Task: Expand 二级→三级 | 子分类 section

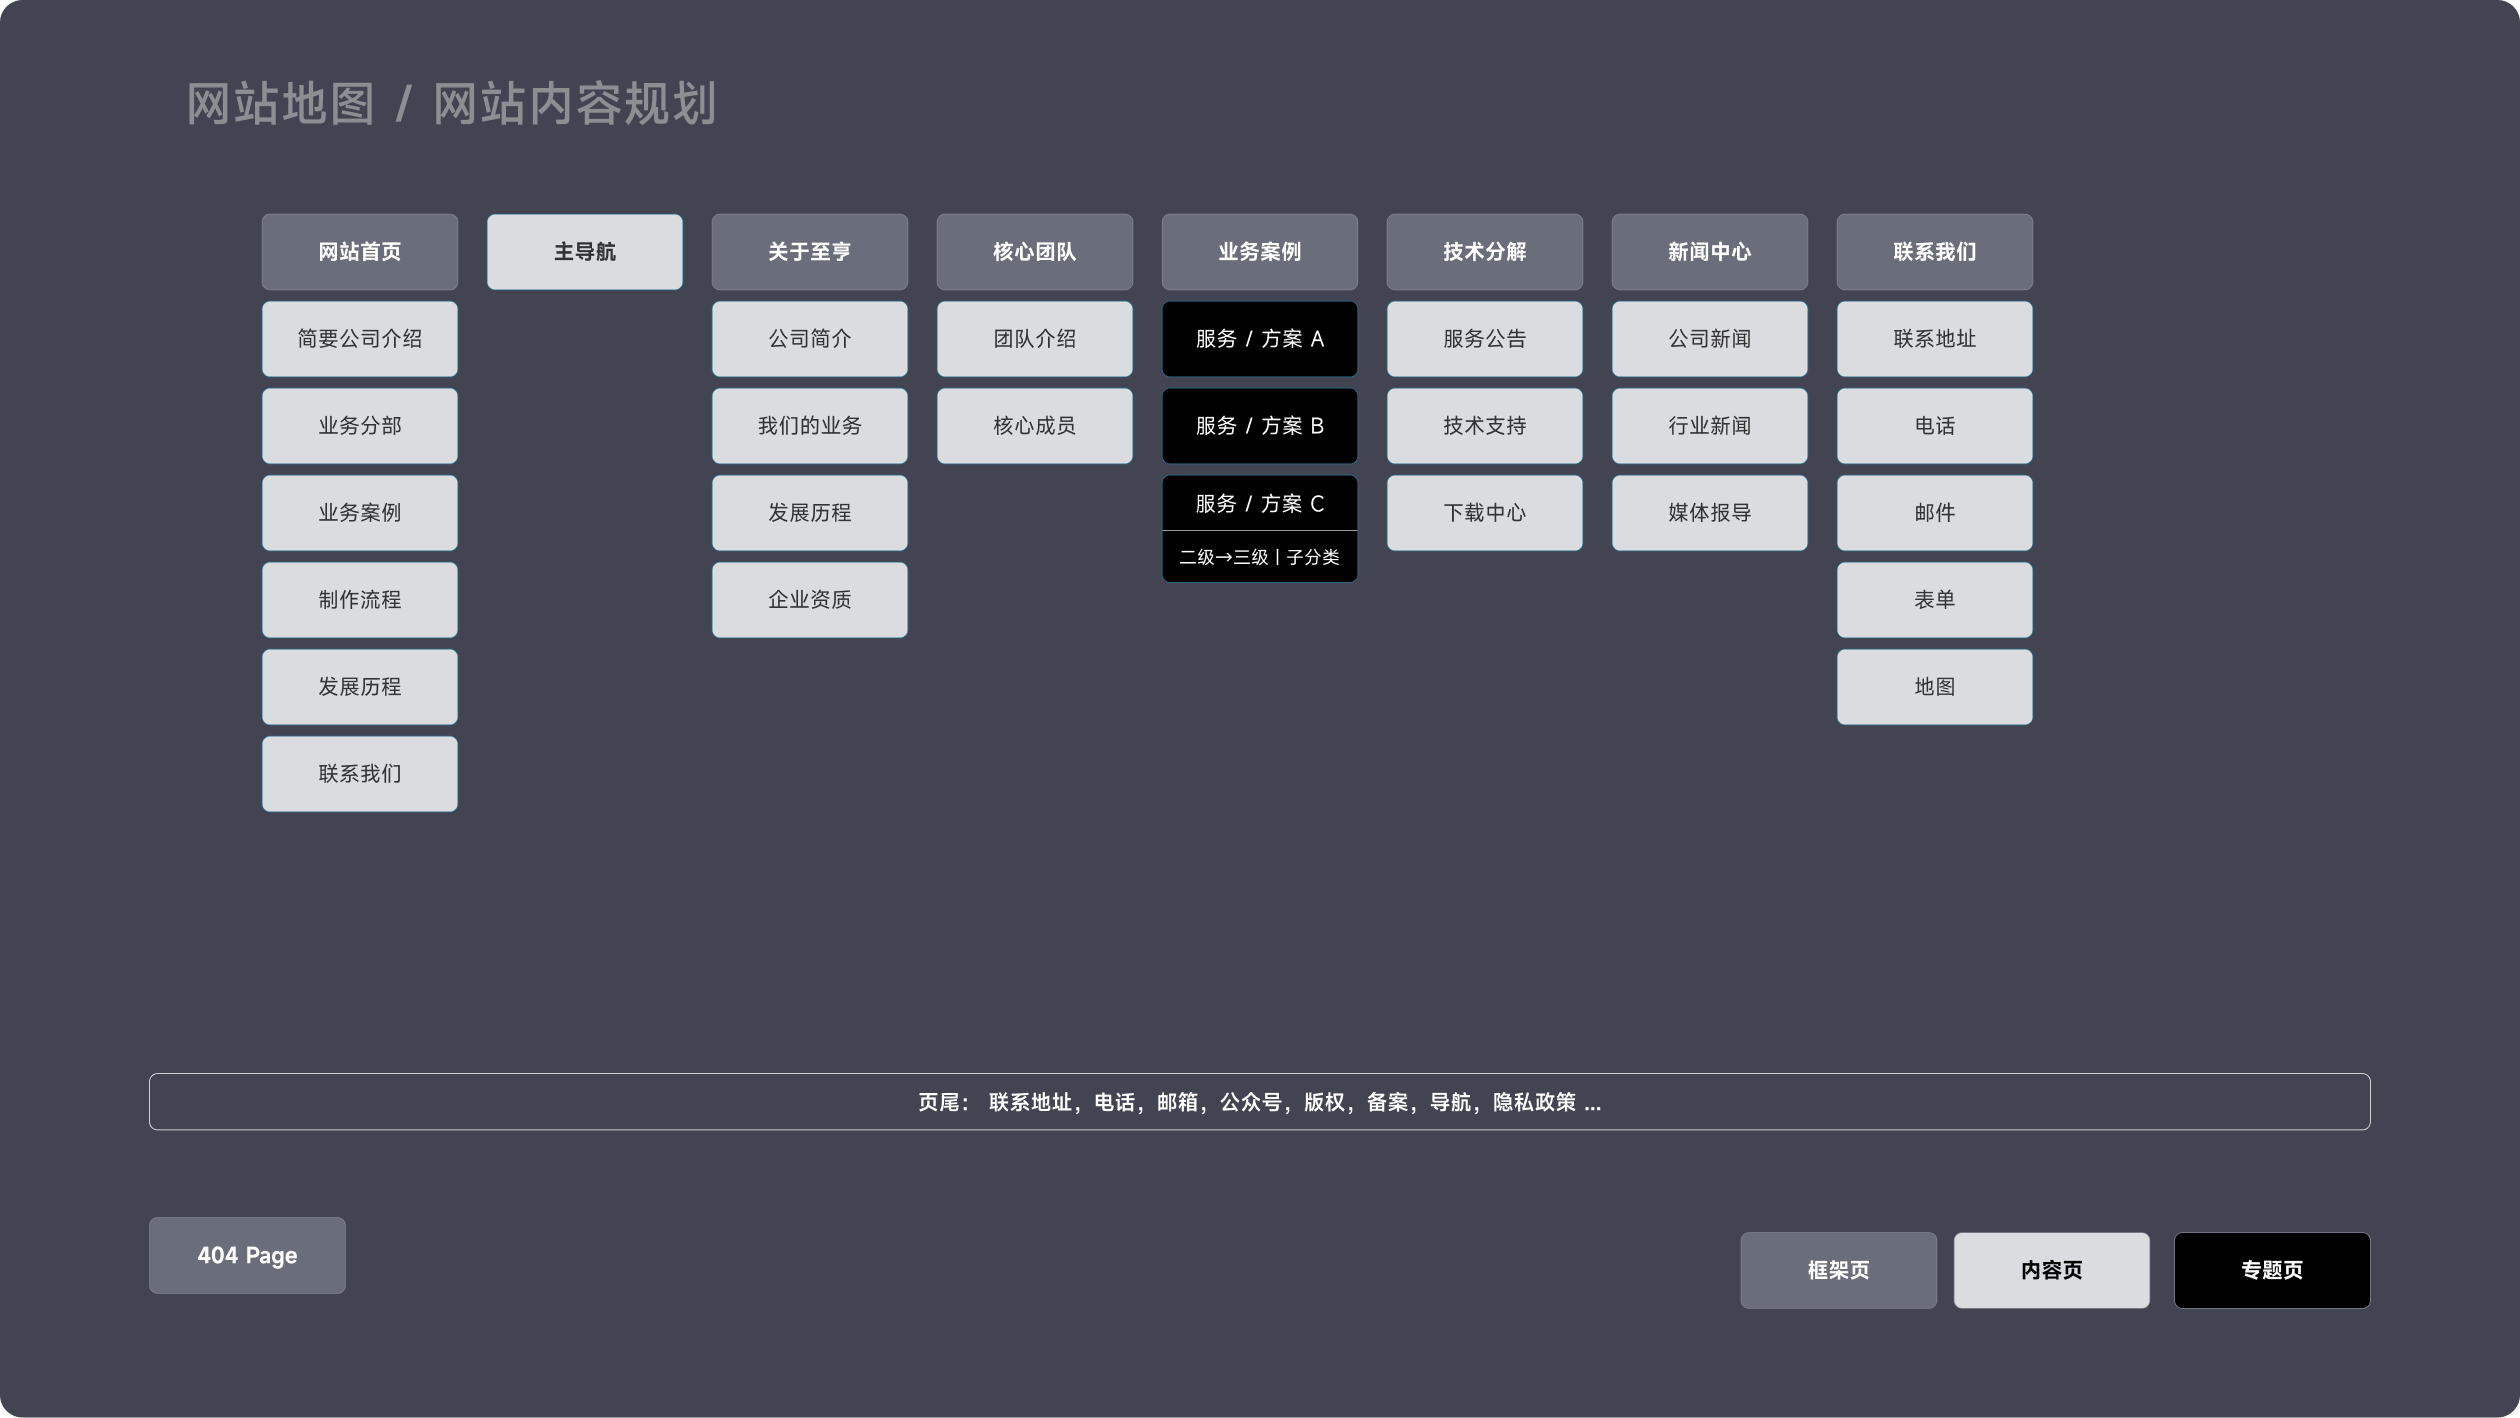Action: point(1259,557)
